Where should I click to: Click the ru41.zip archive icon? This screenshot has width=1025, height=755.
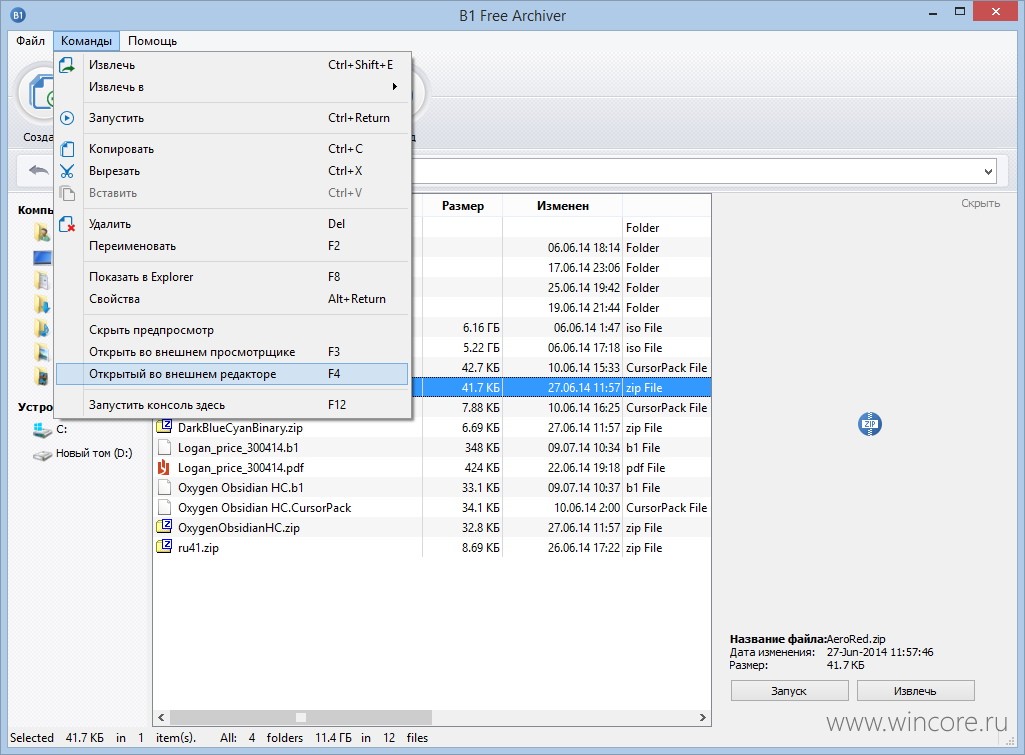(x=163, y=547)
